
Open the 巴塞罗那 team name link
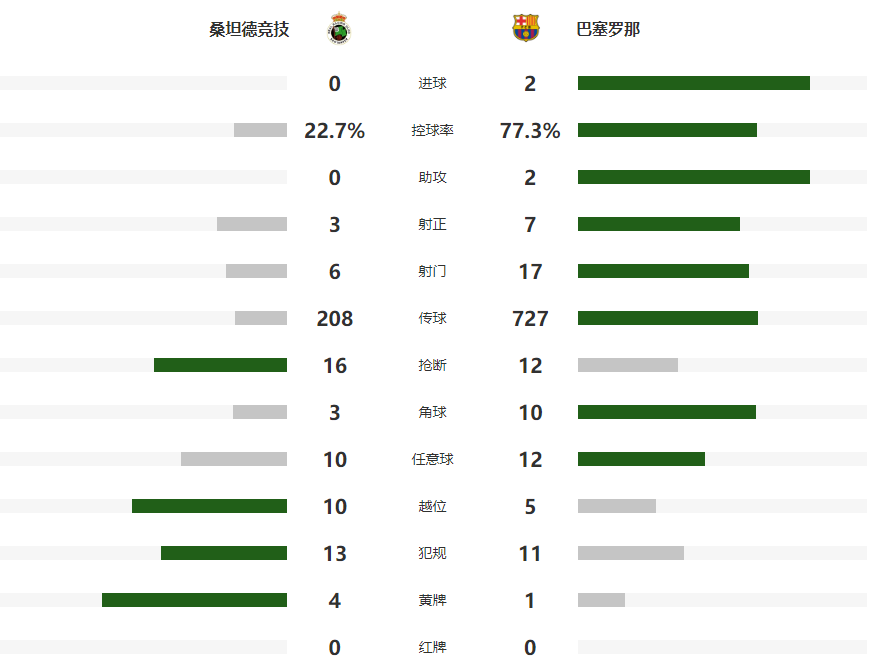608,30
